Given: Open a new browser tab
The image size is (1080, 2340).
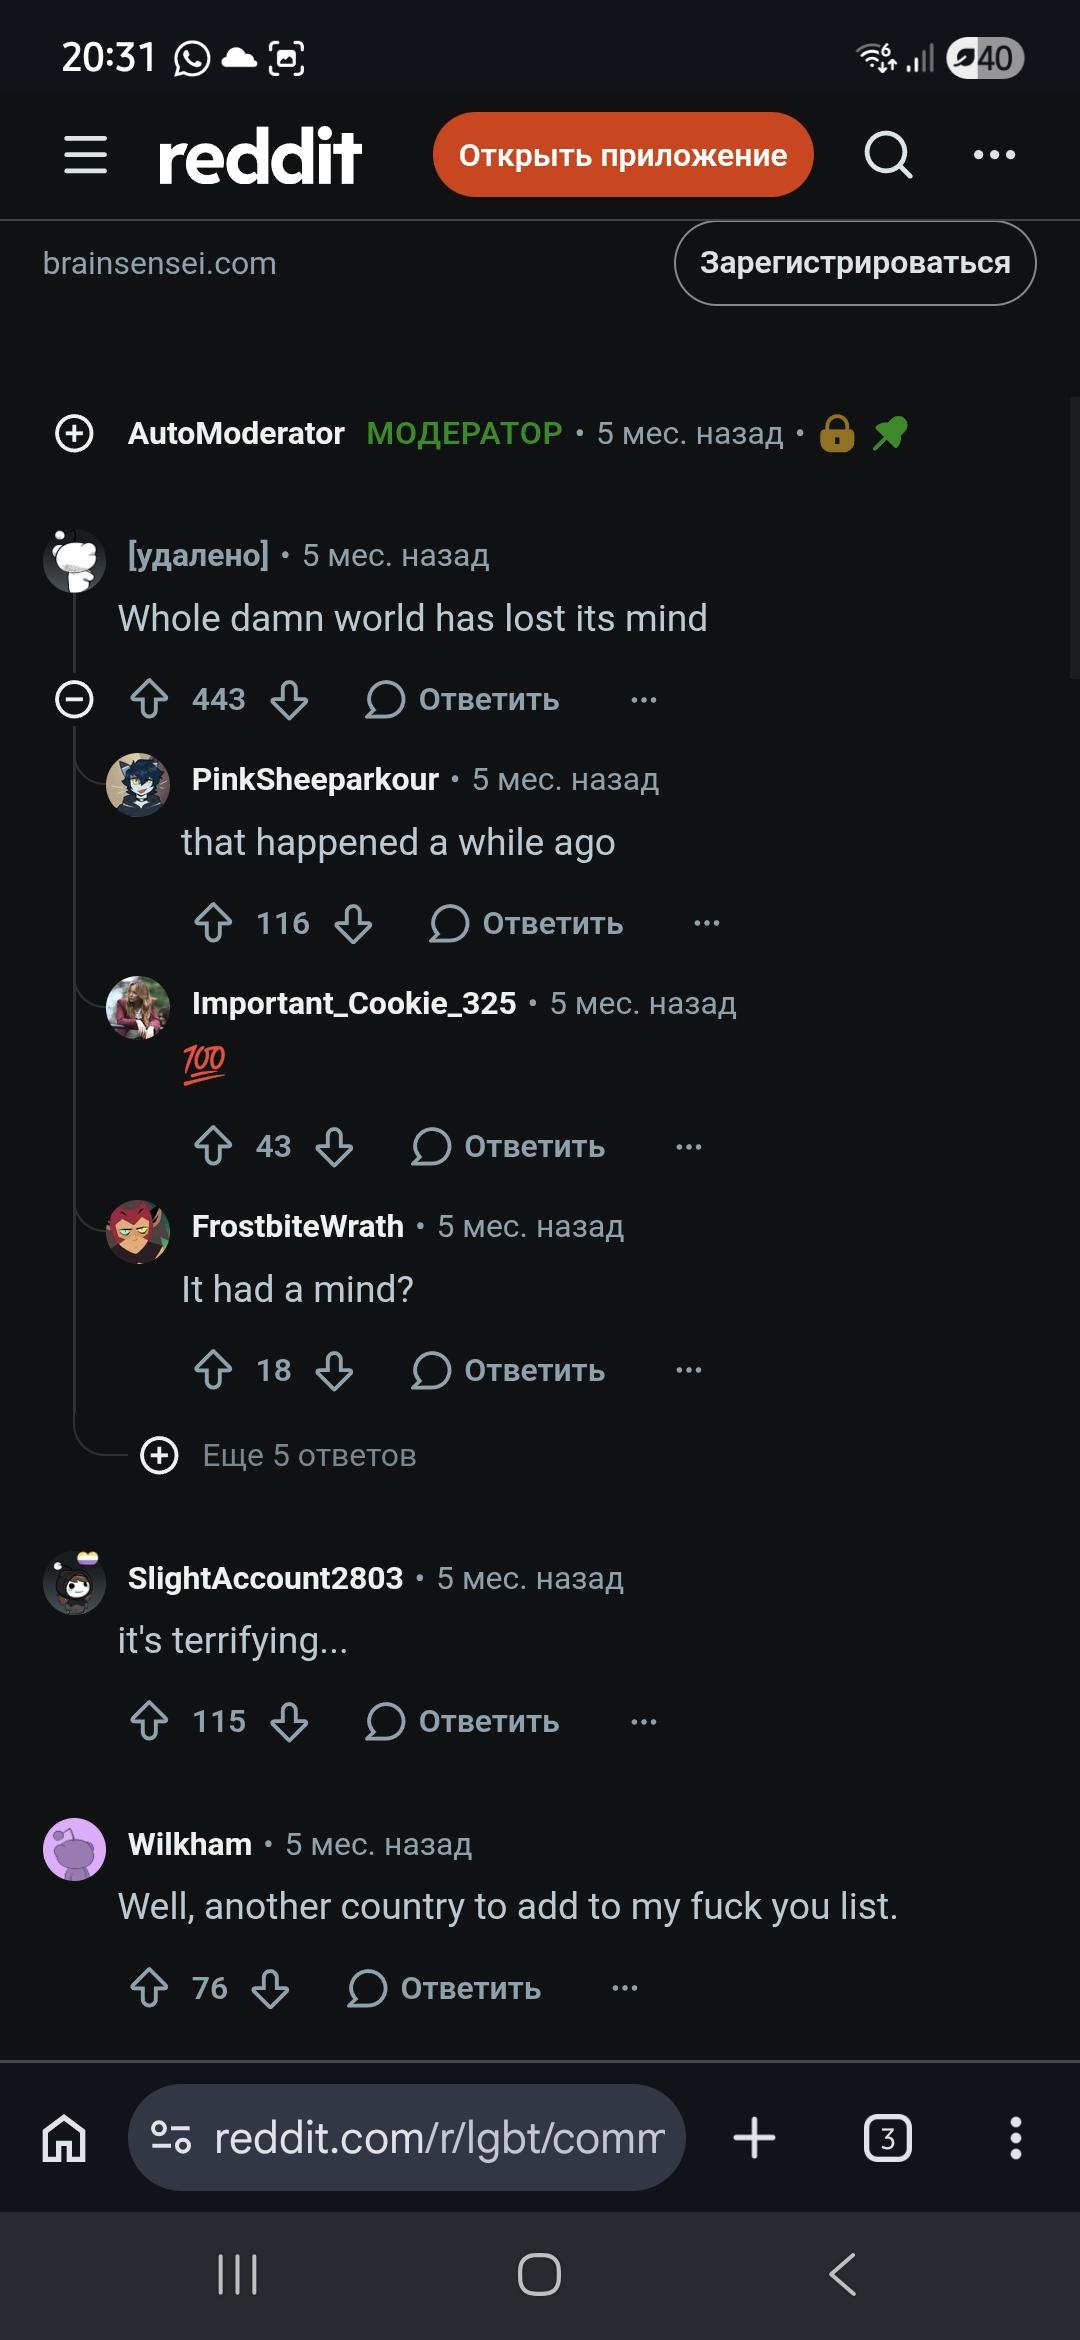Looking at the screenshot, I should [754, 2138].
